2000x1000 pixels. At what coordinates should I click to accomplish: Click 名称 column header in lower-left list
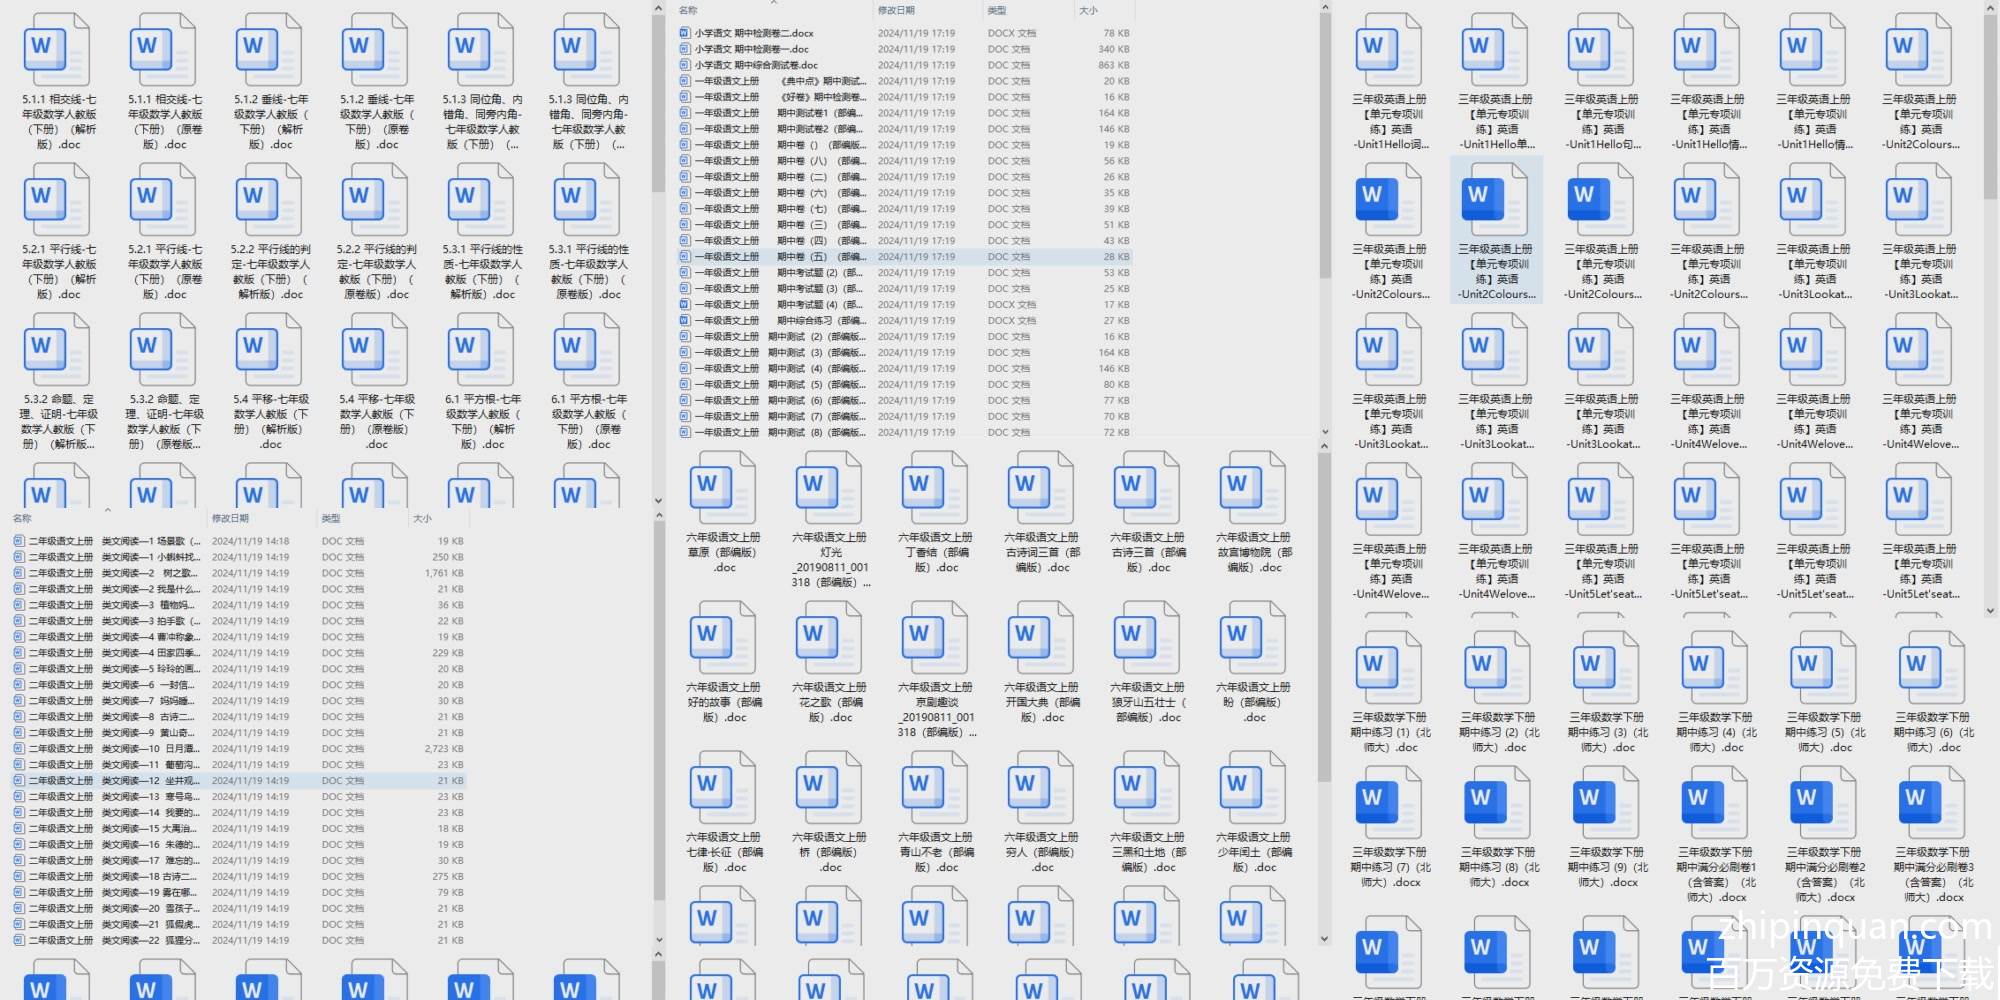[22, 518]
